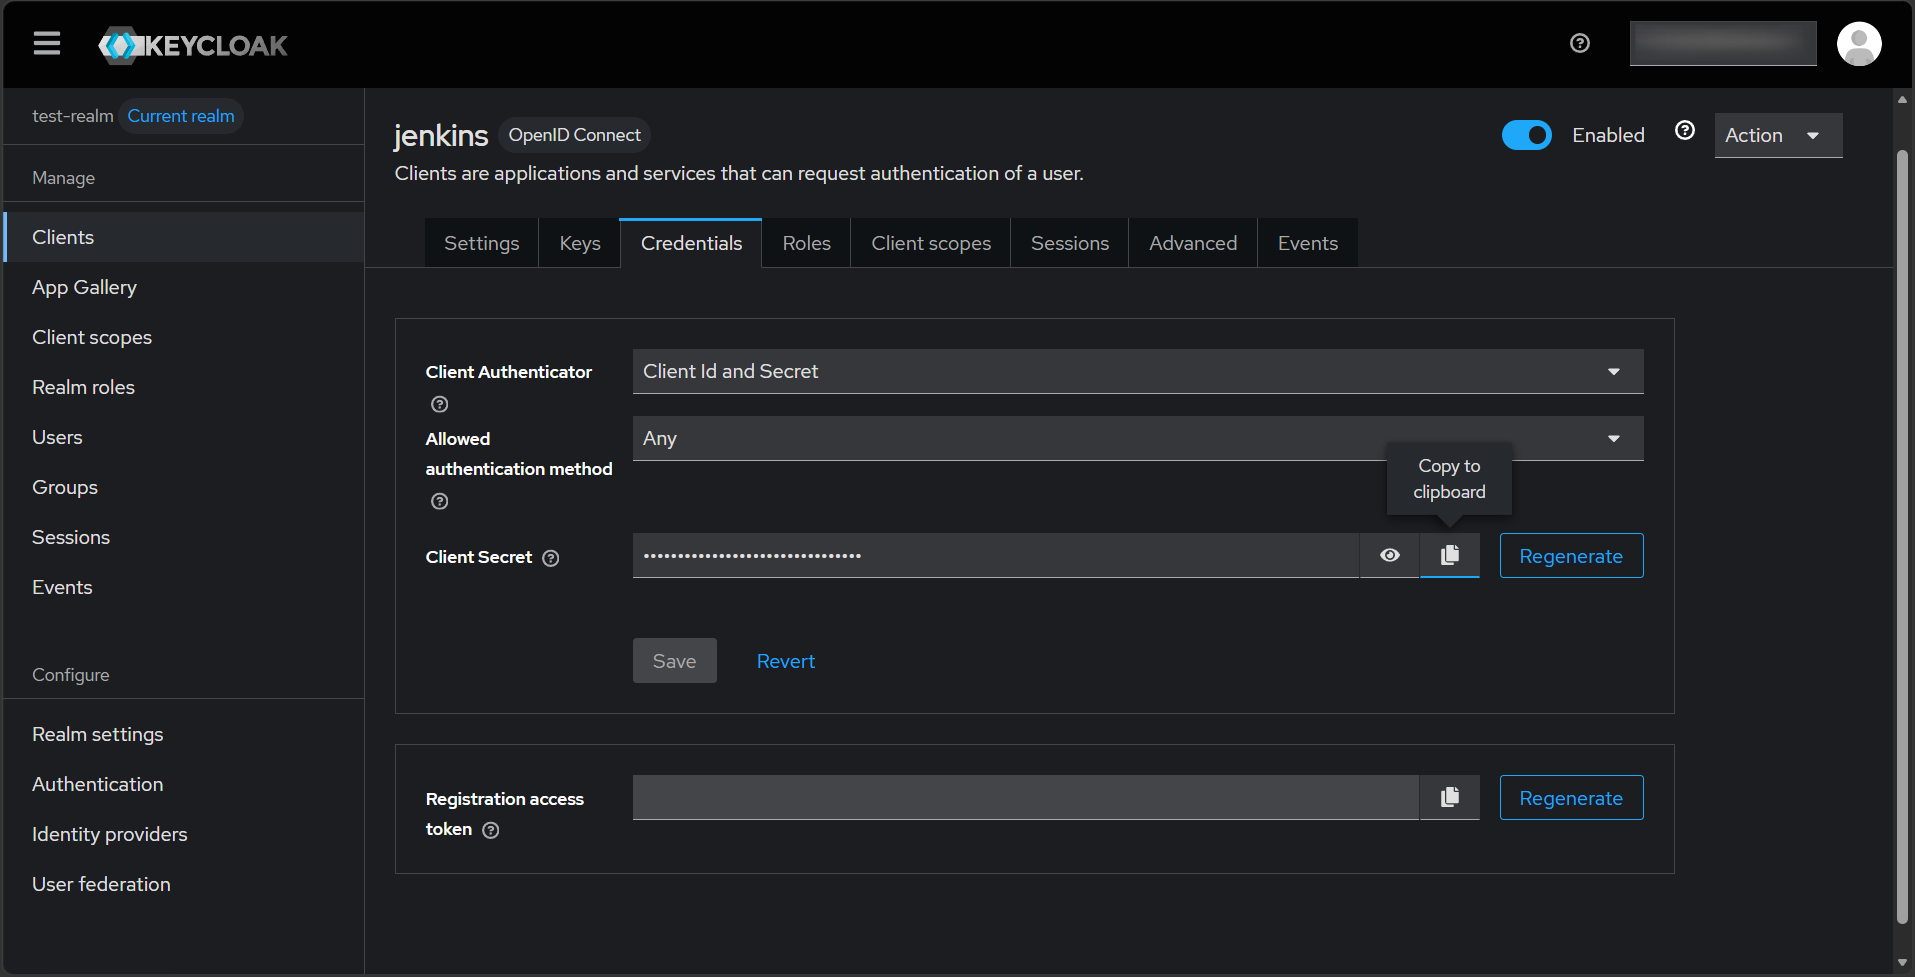The height and width of the screenshot is (977, 1915).
Task: Open the Client scopes tab
Action: 931,243
